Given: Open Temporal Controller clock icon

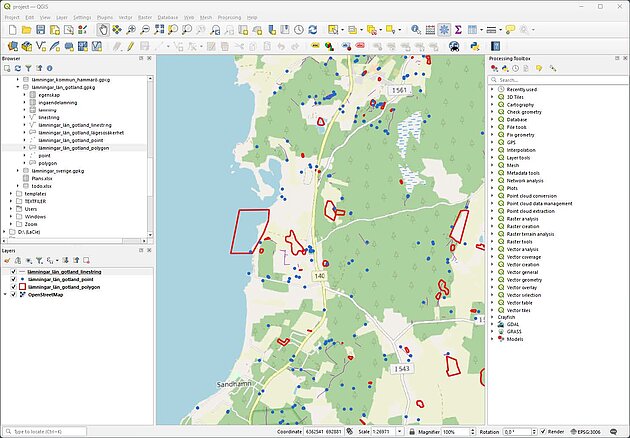Looking at the screenshot, I should coord(299,29).
